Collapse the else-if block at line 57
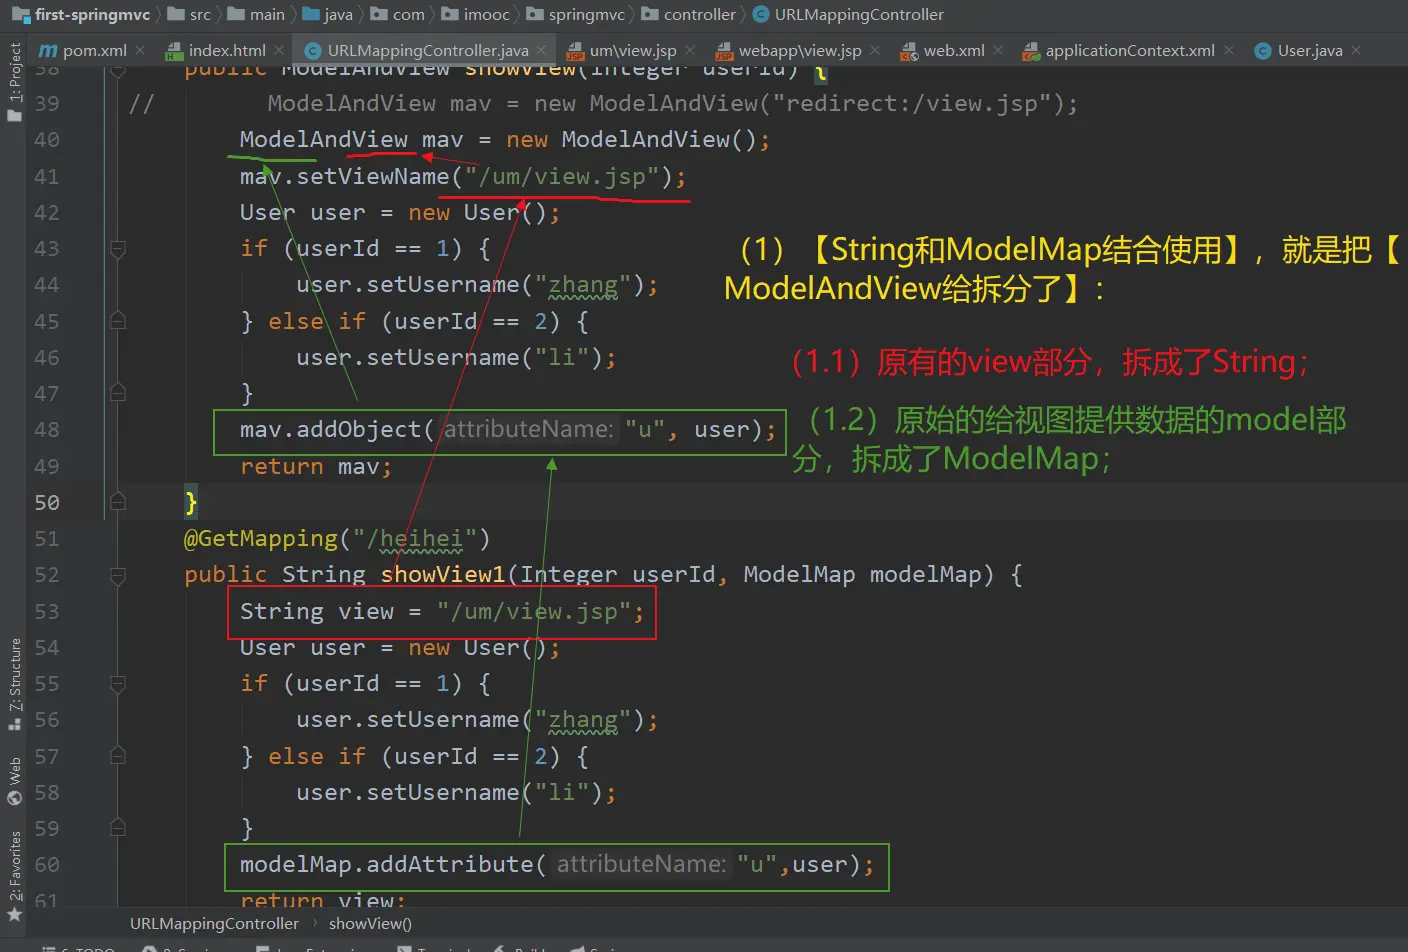The width and height of the screenshot is (1408, 952). tap(118, 757)
